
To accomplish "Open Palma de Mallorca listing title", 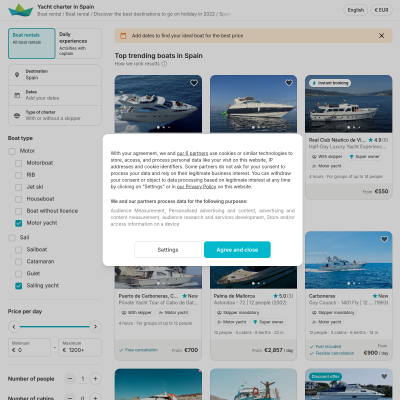I will pyautogui.click(x=234, y=296).
